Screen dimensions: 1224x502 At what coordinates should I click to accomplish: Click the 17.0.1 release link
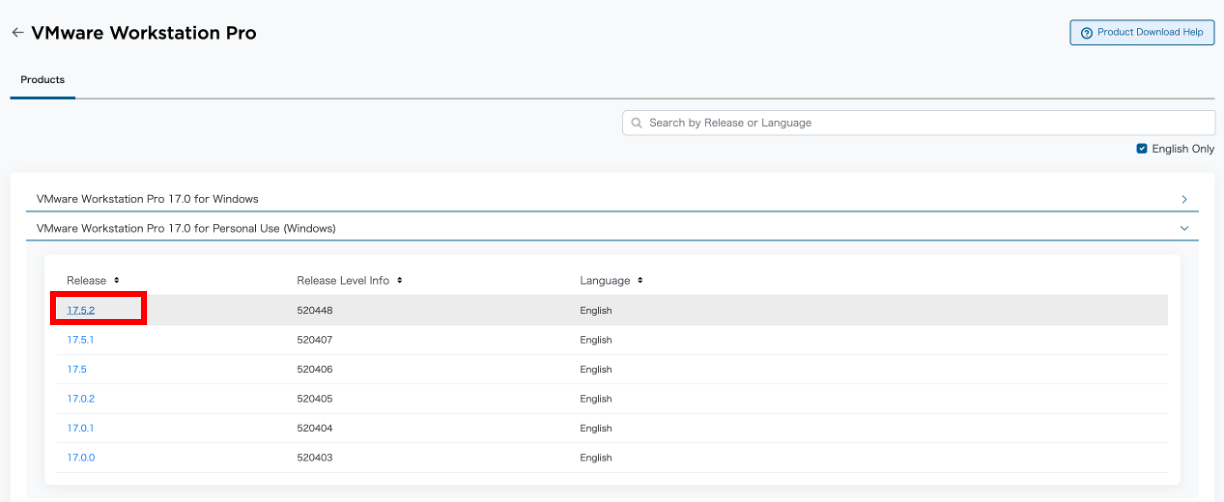click(x=81, y=428)
